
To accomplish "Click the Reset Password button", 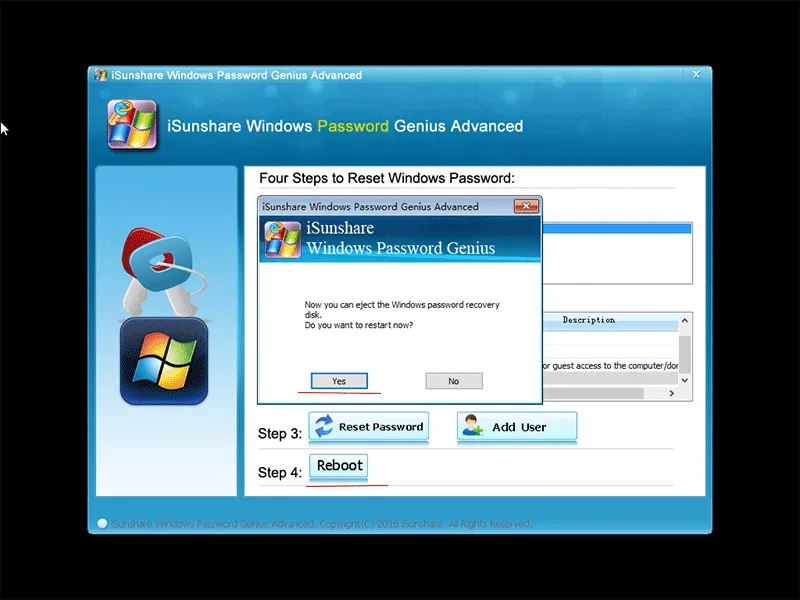I will point(368,427).
